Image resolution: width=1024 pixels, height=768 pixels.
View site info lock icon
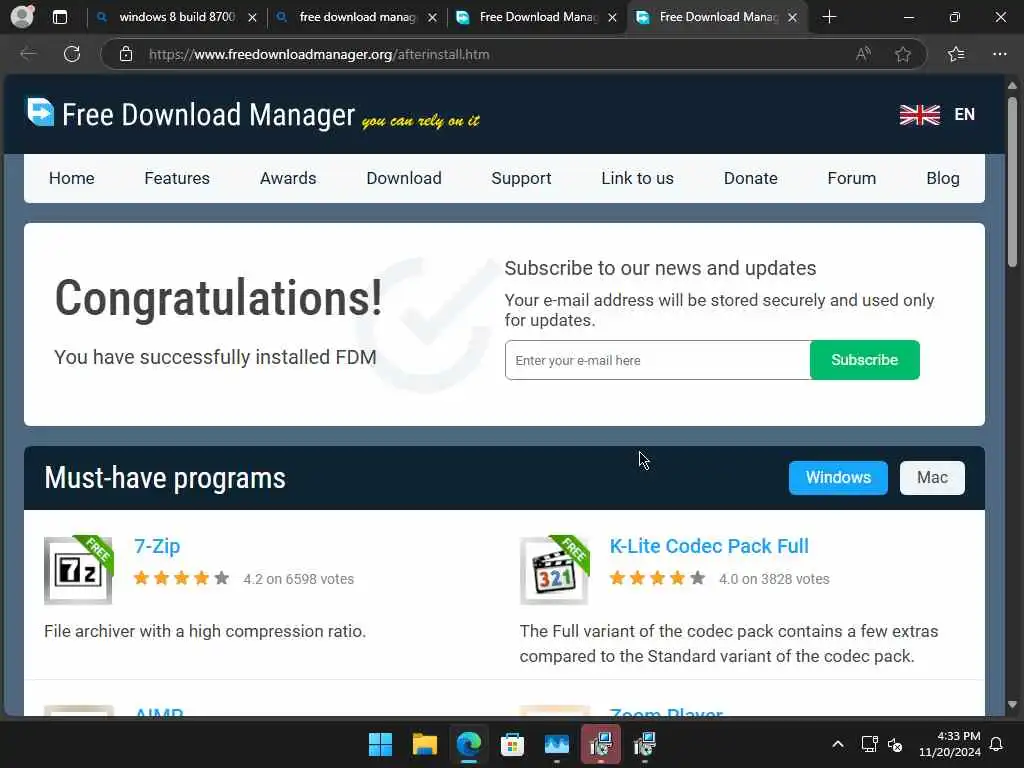(126, 54)
